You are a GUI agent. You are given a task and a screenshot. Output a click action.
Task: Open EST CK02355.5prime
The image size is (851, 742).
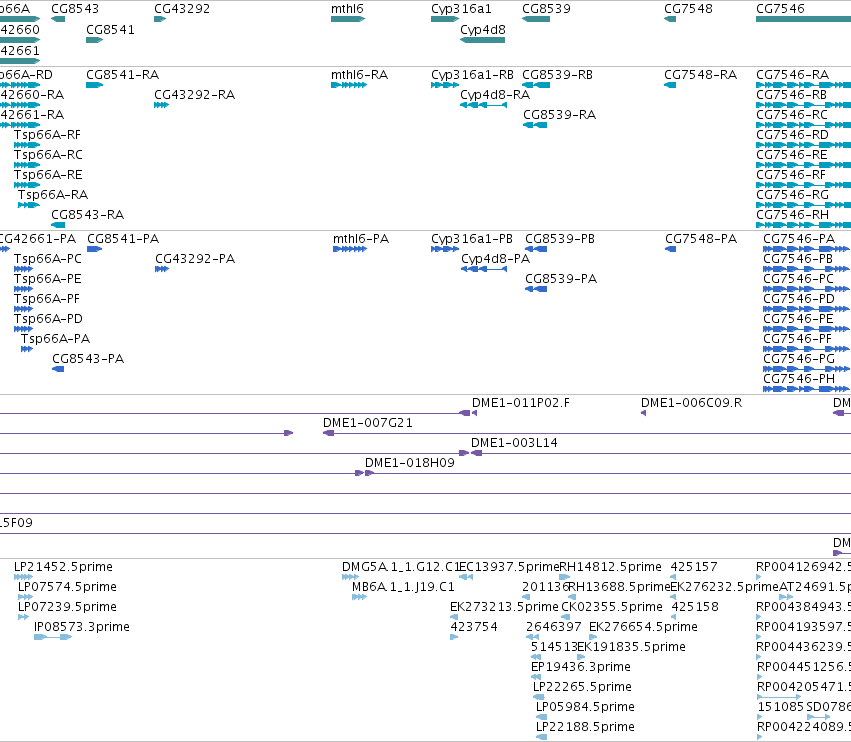[x=612, y=607]
